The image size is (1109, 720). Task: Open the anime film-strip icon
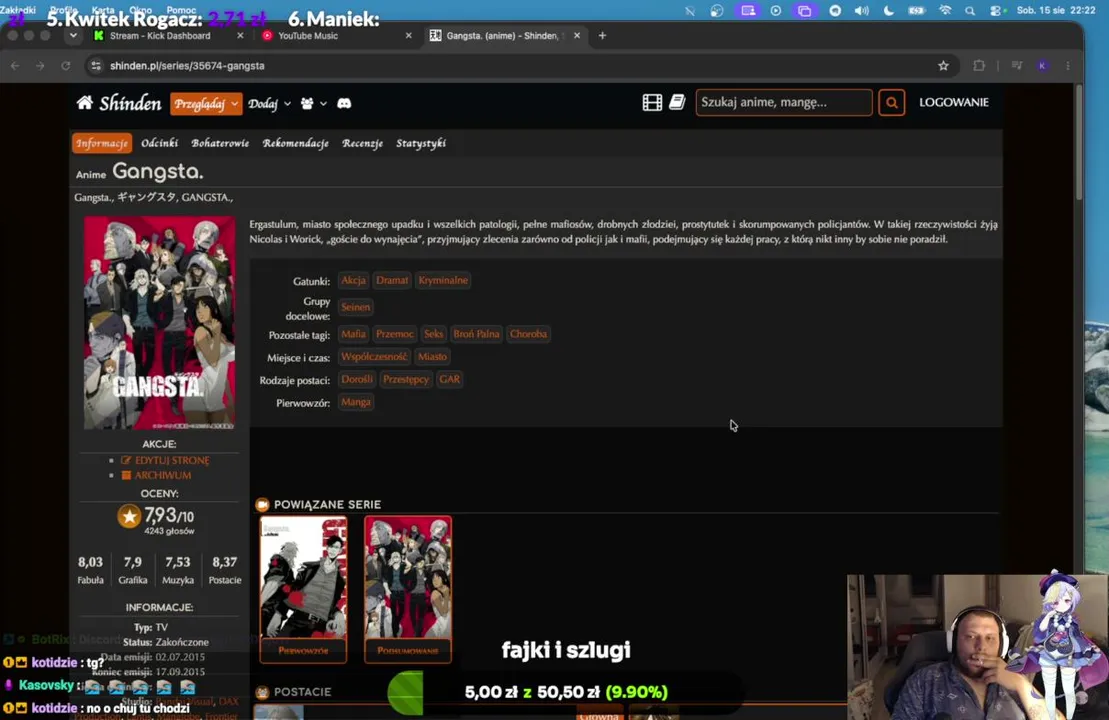point(652,103)
